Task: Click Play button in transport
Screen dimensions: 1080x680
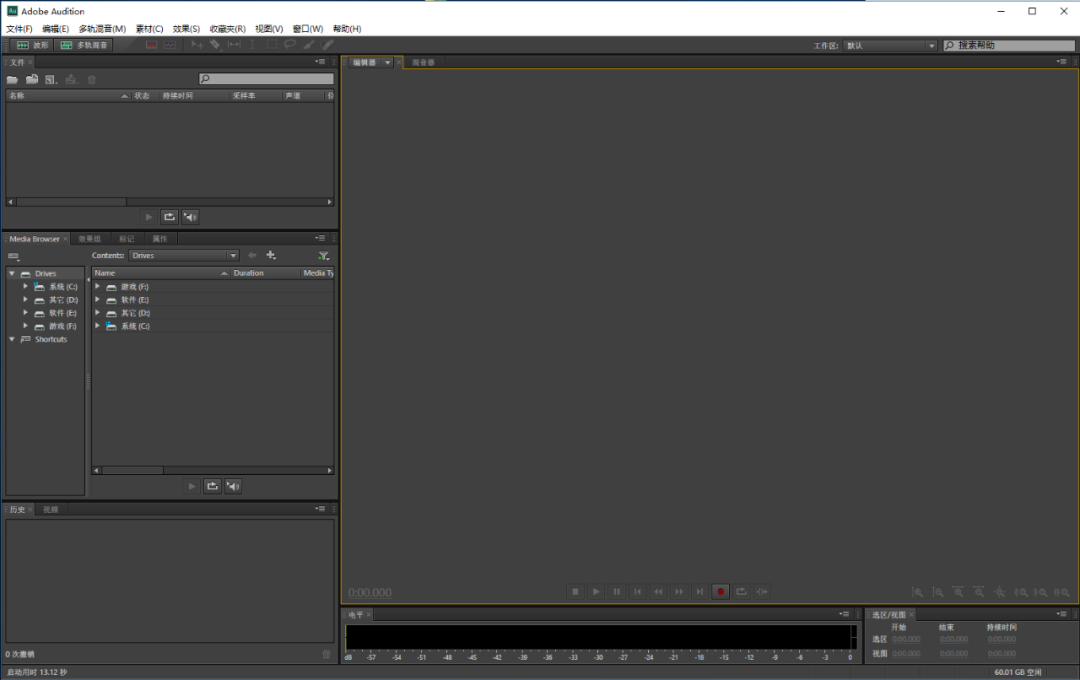Action: point(596,592)
